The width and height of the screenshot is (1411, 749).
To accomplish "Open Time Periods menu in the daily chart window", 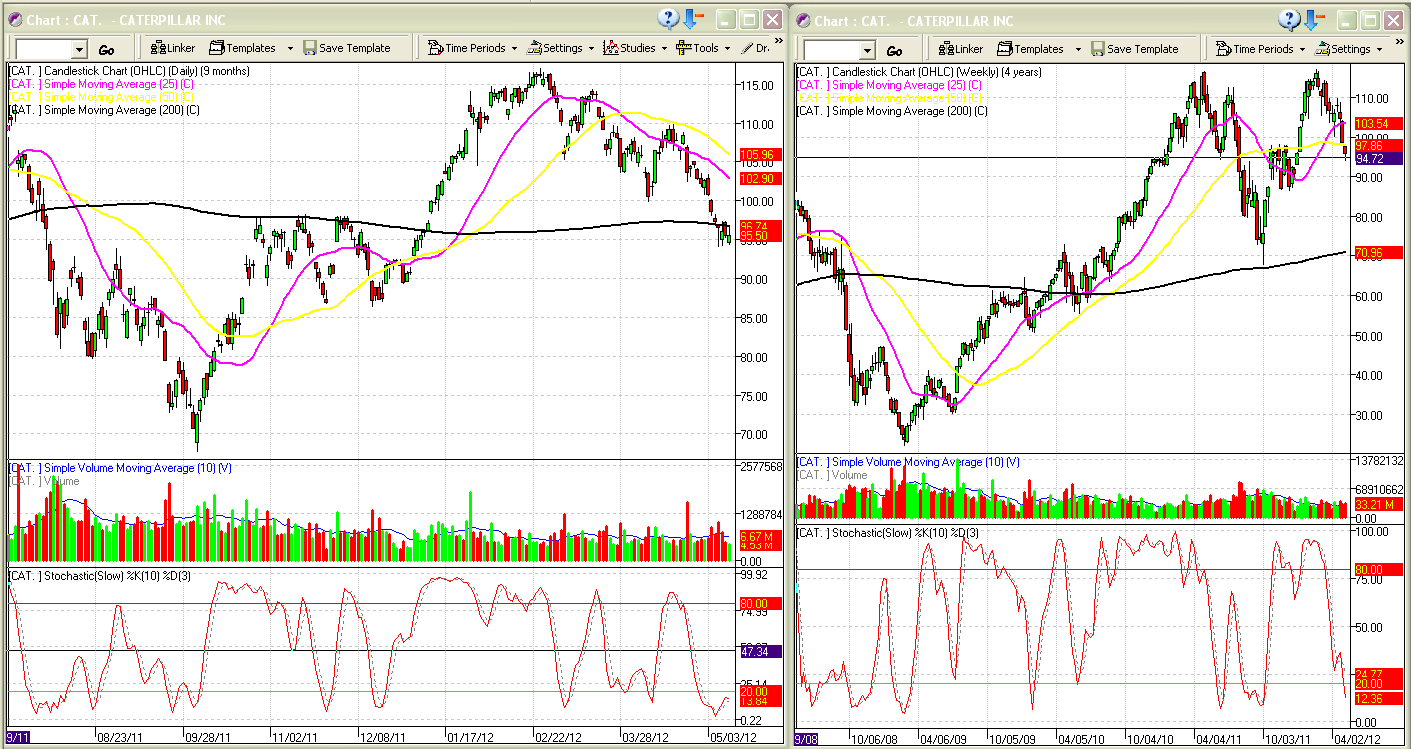I will coord(471,48).
